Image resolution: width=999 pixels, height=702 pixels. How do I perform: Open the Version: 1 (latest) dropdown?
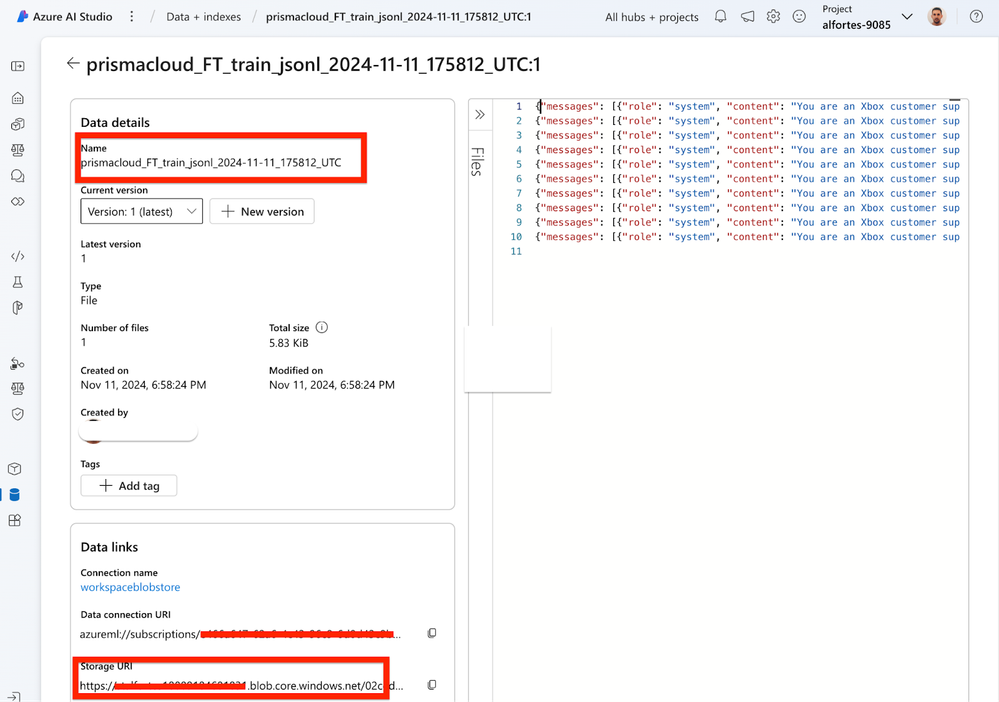[x=141, y=211]
